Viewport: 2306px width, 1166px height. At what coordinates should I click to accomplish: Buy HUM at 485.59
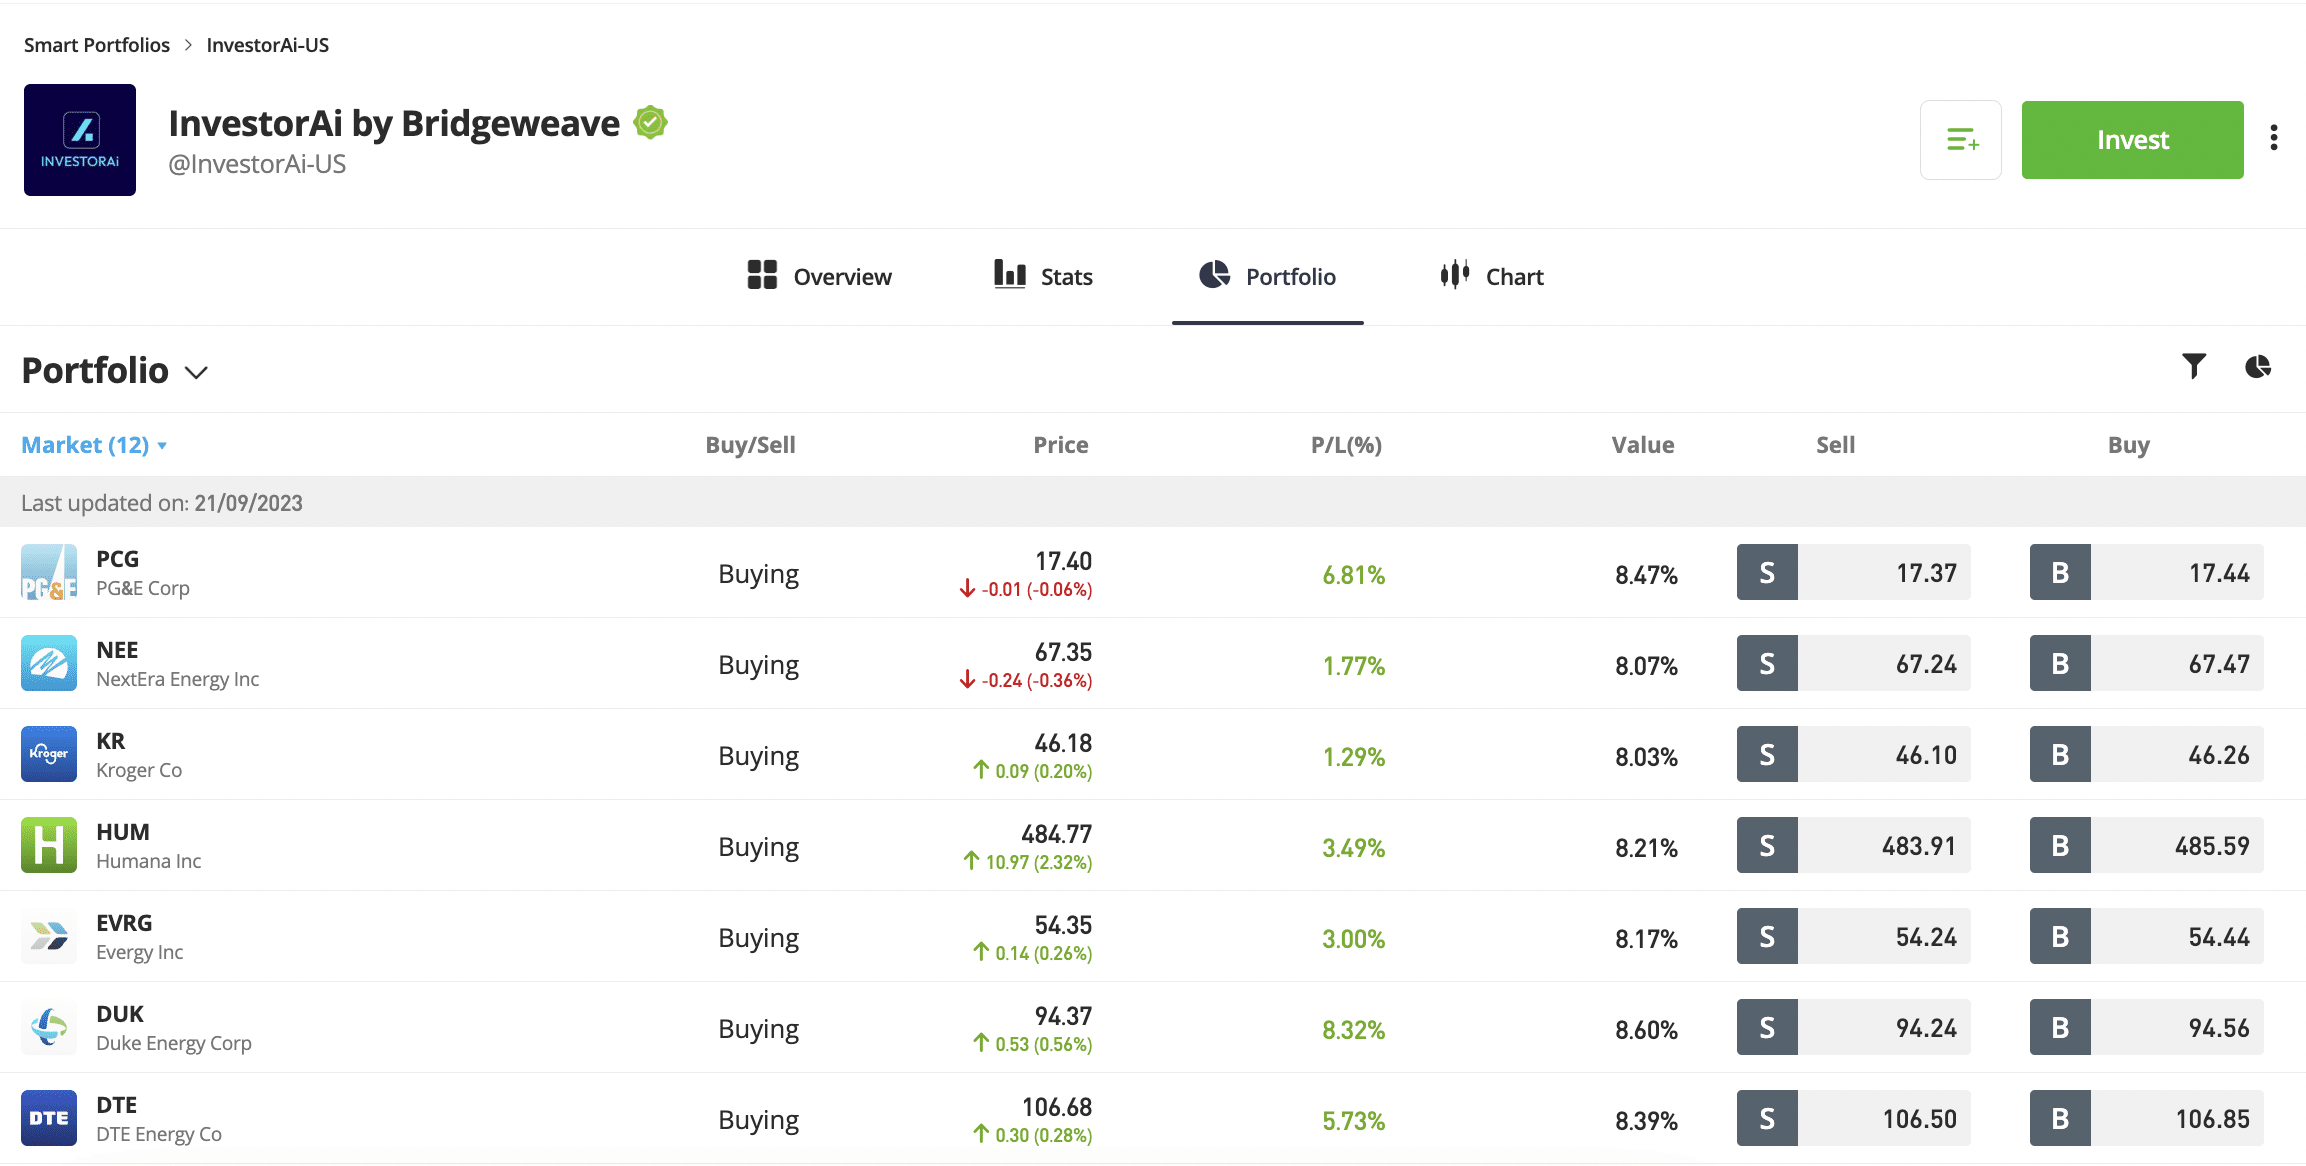[x=2146, y=845]
